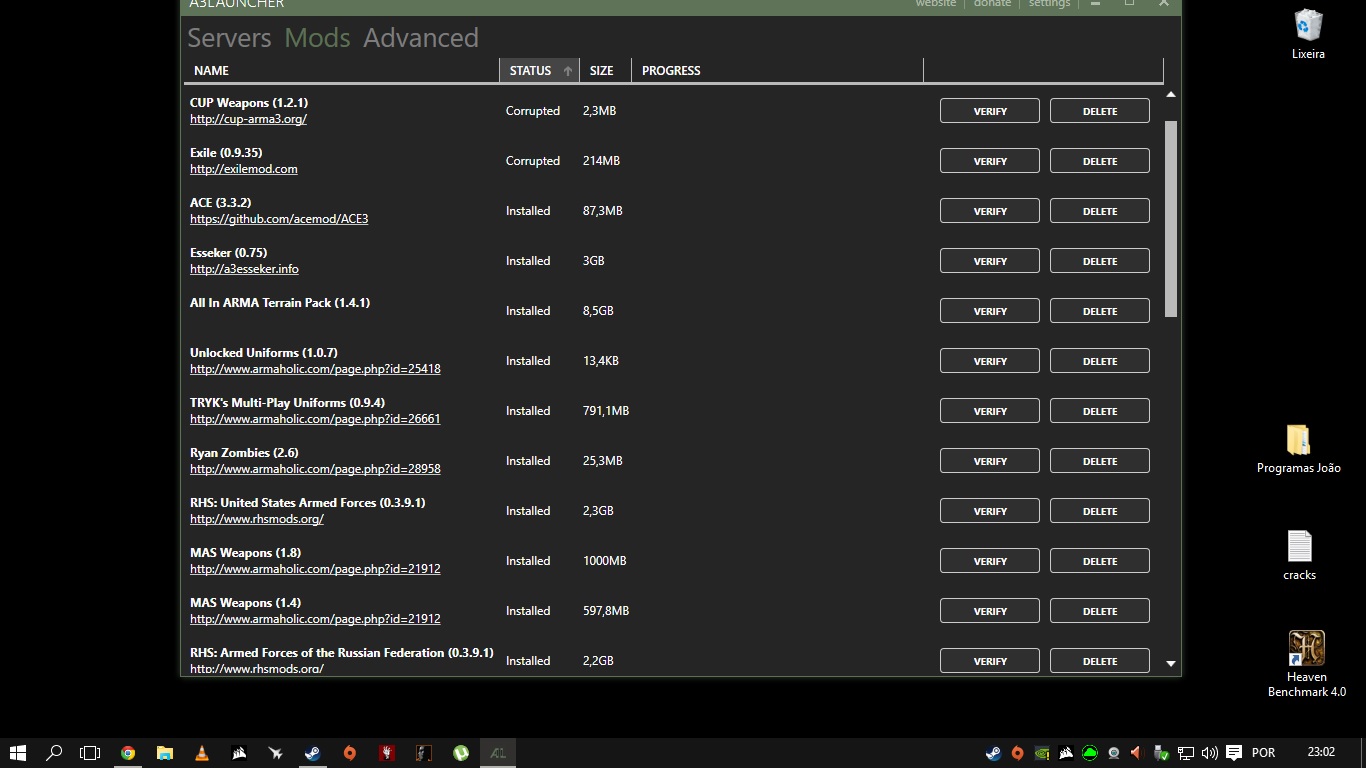Image resolution: width=1366 pixels, height=768 pixels.
Task: Delete Unlocked Uniforms mod
Action: click(x=1100, y=361)
